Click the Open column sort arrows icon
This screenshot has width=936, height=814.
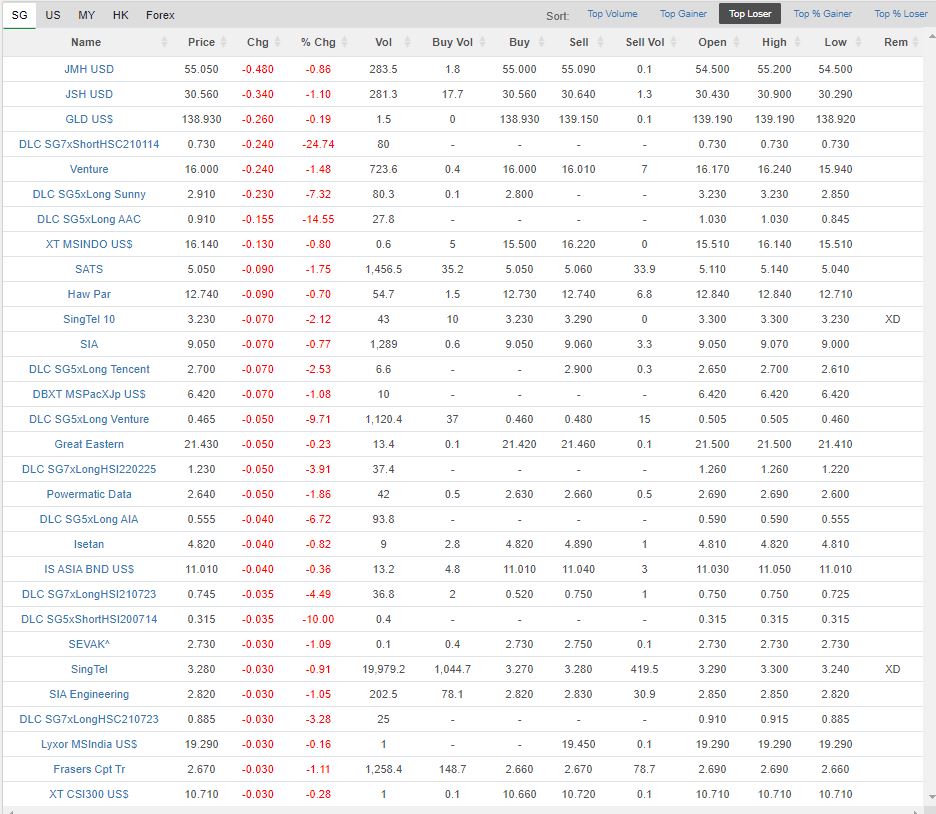pyautogui.click(x=737, y=42)
